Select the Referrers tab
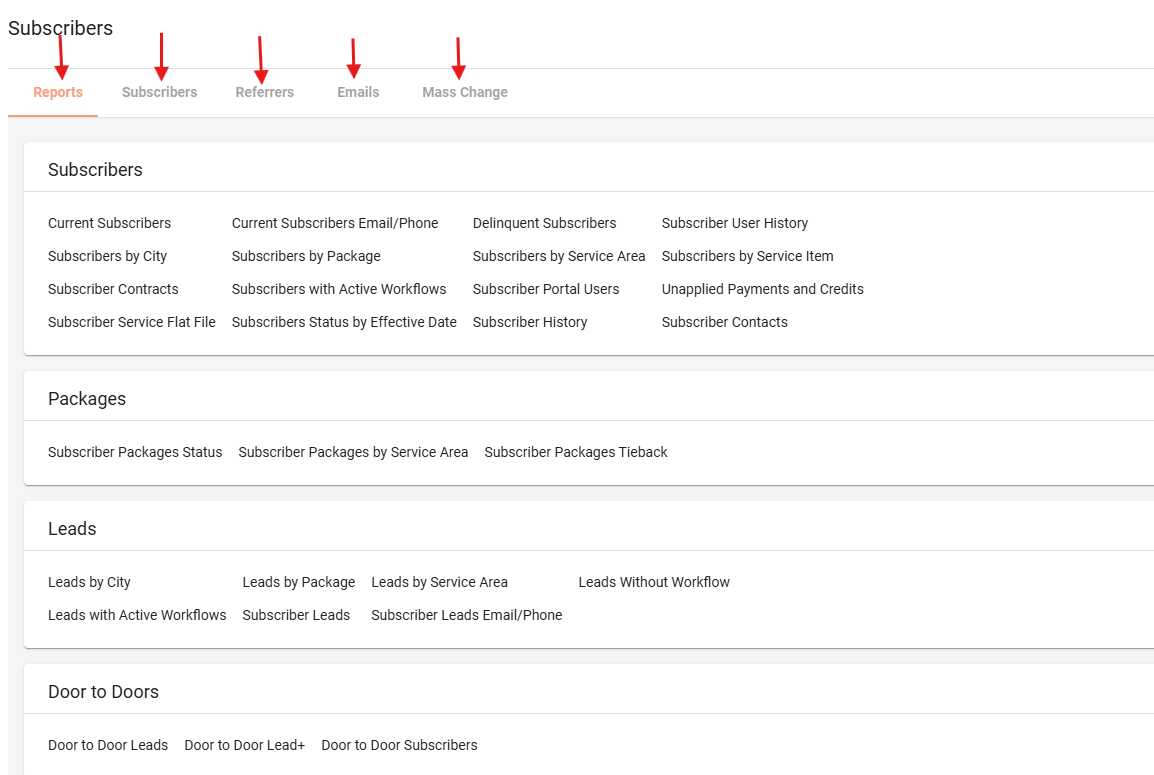The height and width of the screenshot is (775, 1154). (x=264, y=92)
